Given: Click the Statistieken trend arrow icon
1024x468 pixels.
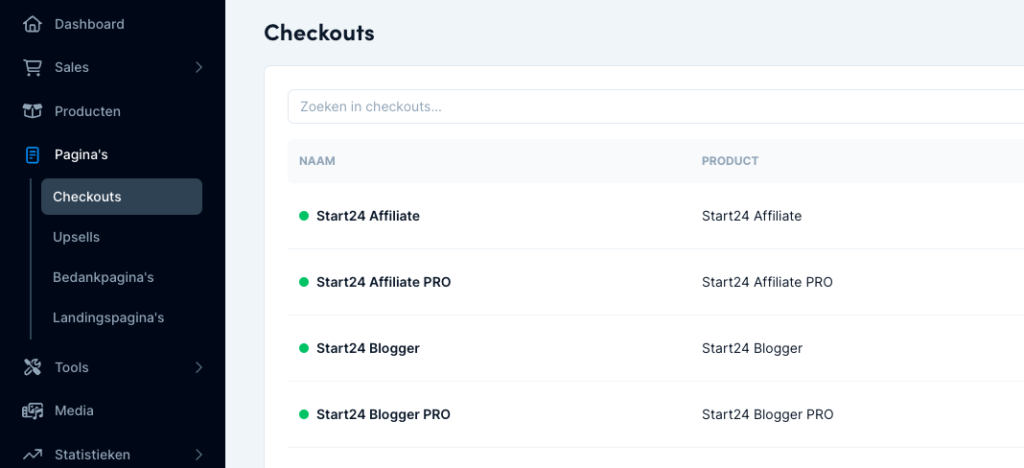Looking at the screenshot, I should (x=33, y=455).
